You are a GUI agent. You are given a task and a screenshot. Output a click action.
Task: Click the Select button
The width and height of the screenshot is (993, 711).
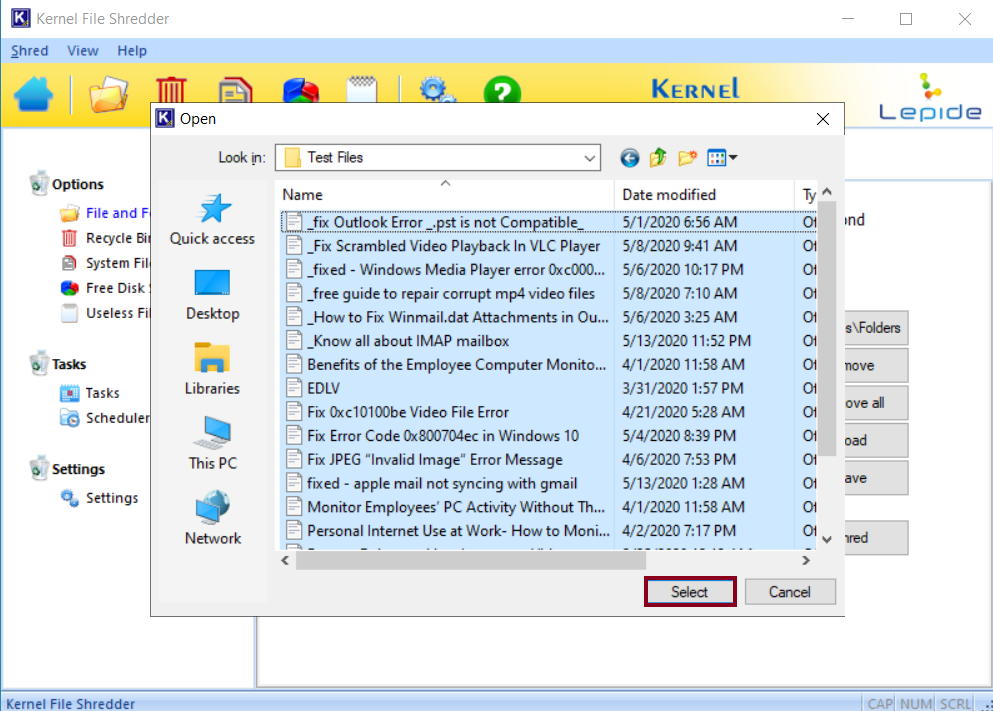690,592
